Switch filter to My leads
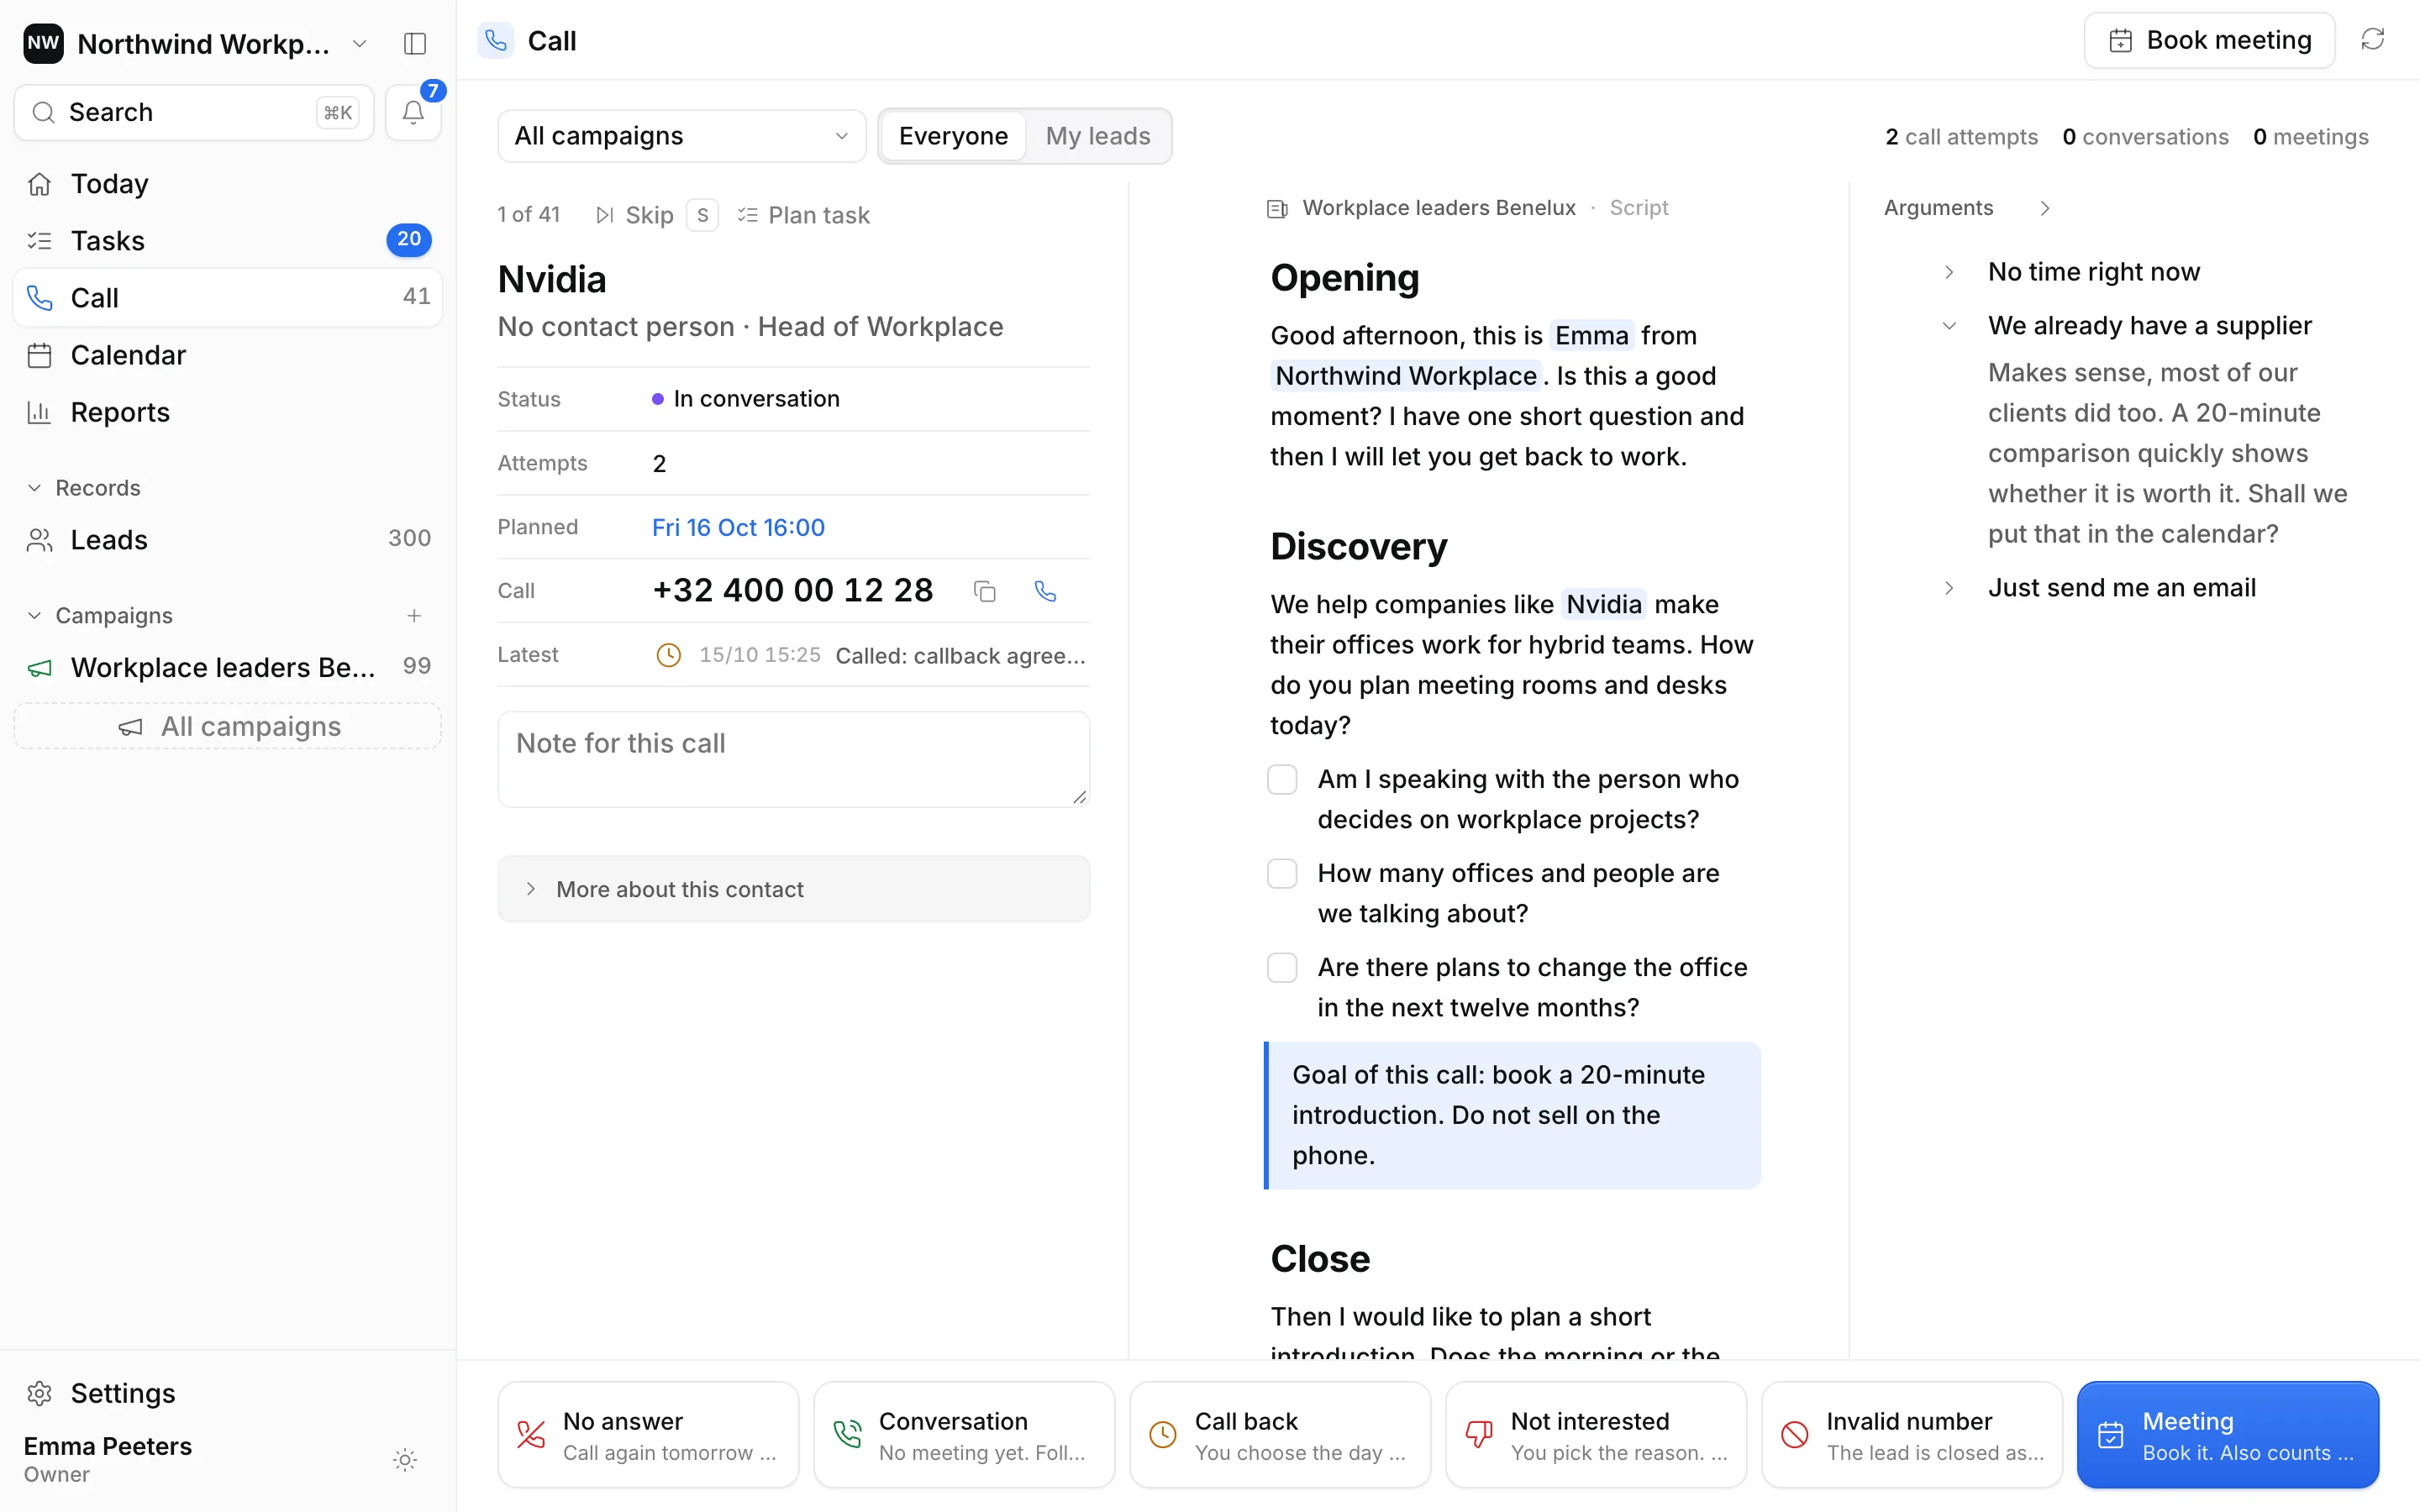 1098,136
